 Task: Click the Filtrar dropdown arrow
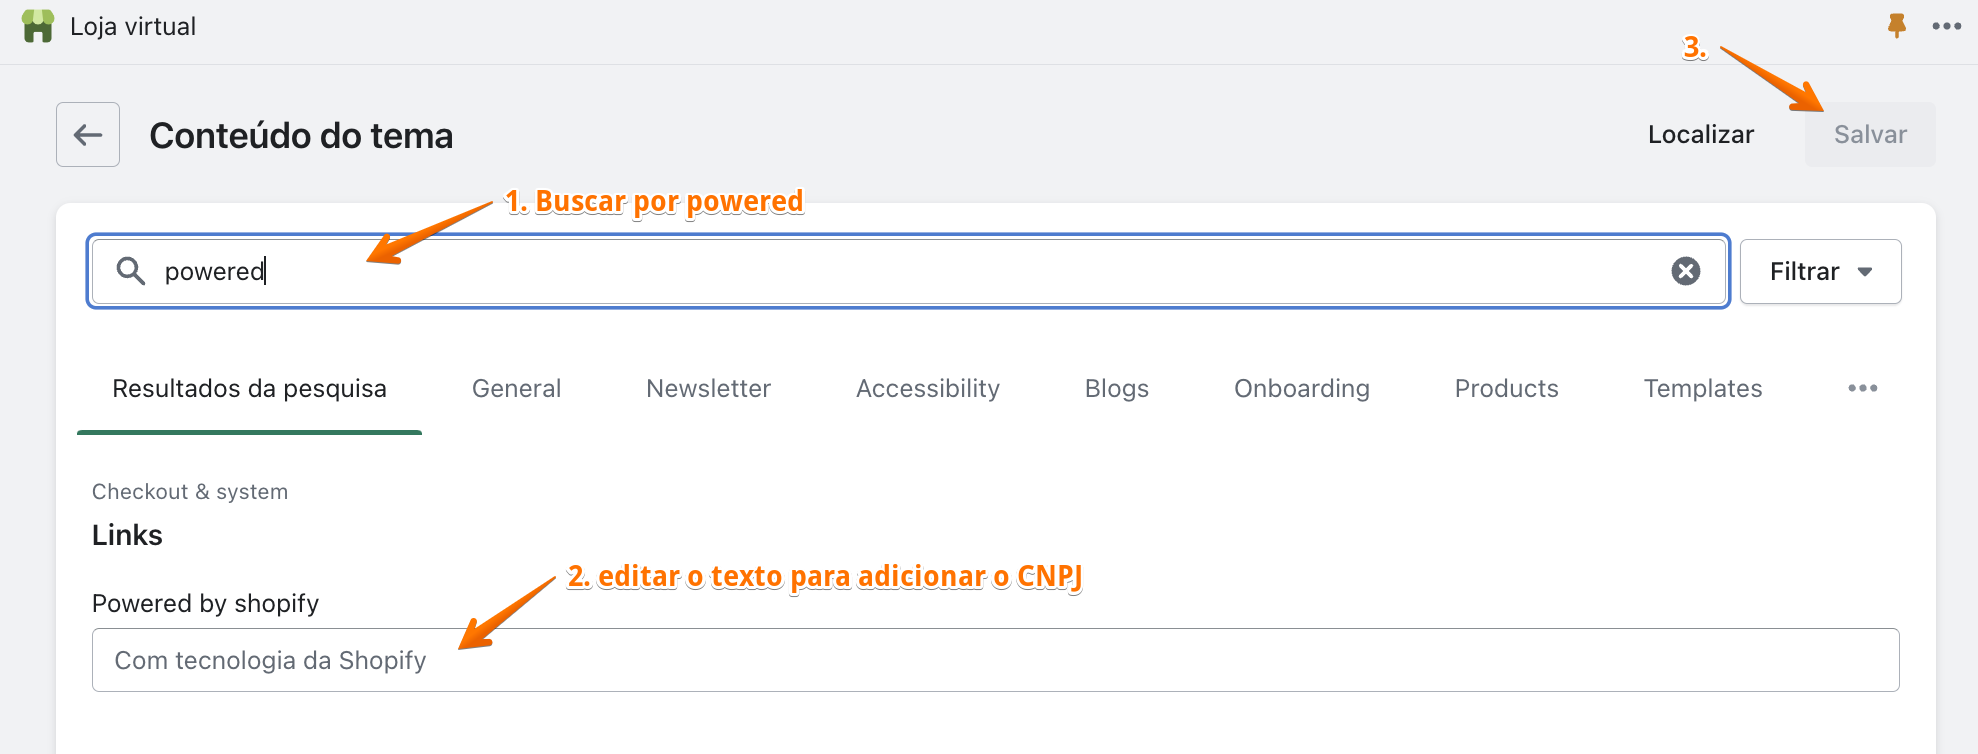1864,272
